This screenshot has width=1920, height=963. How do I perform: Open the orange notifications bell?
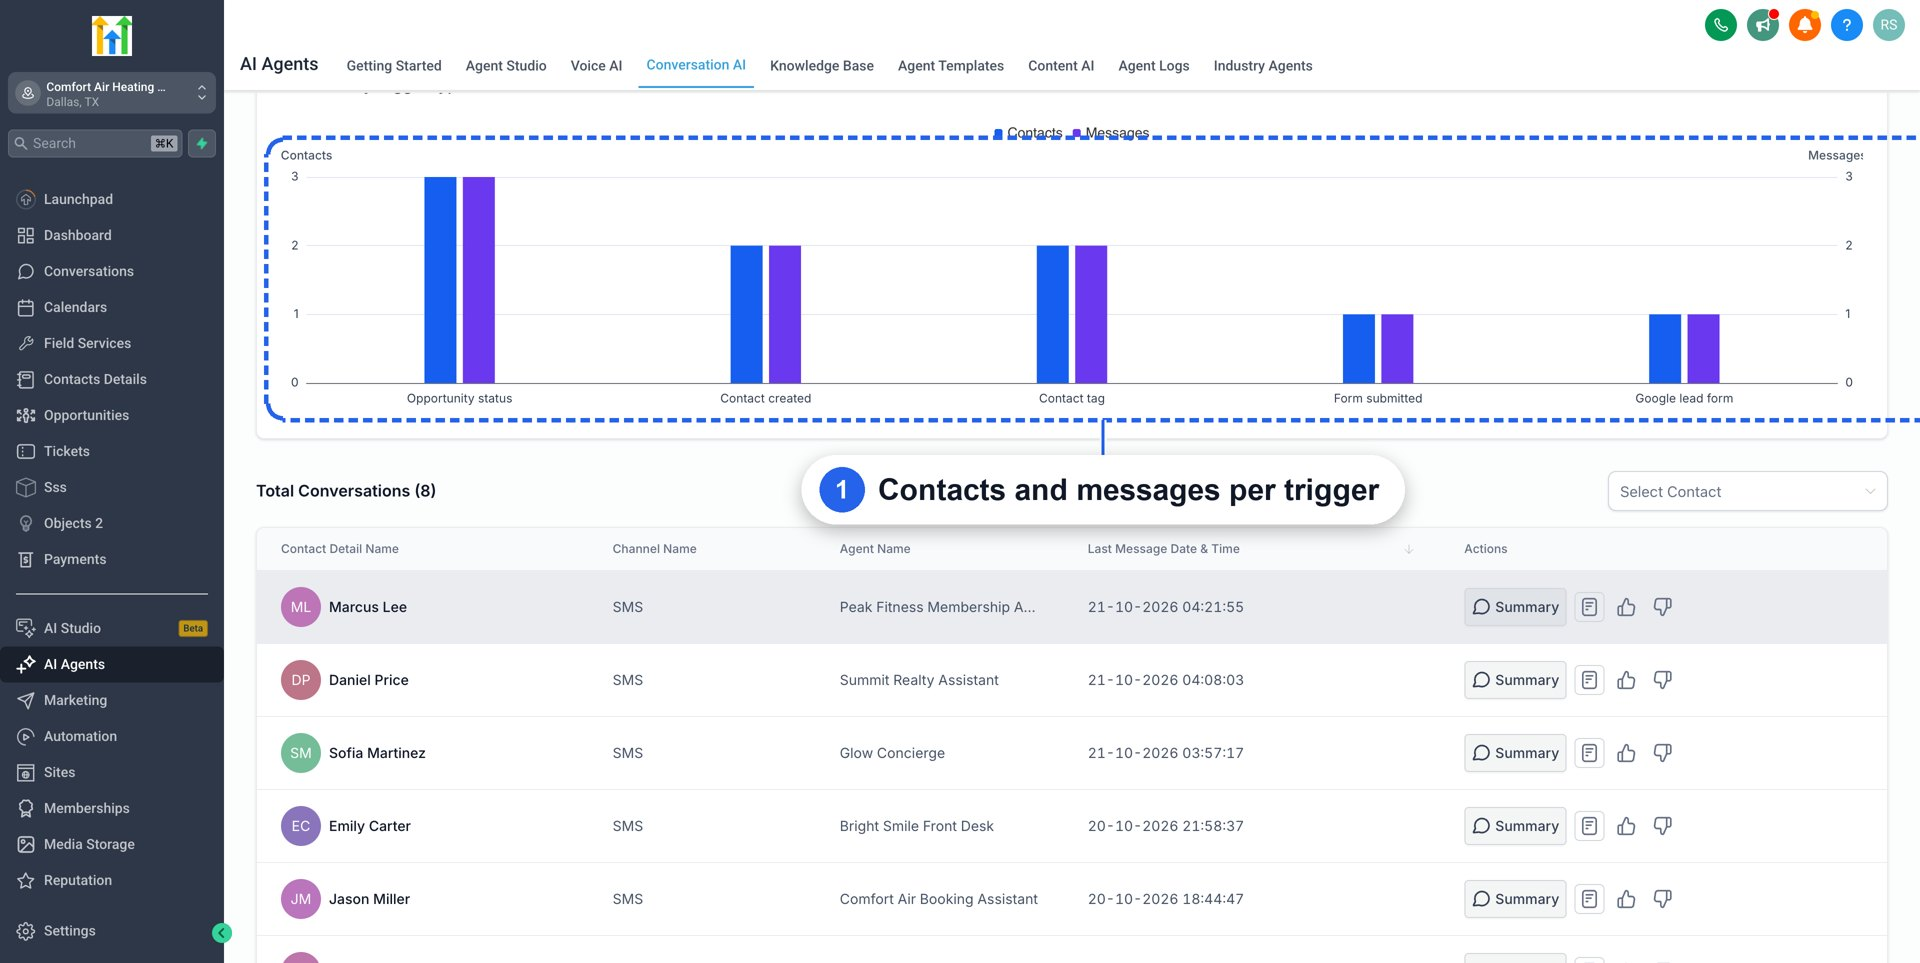click(x=1804, y=25)
